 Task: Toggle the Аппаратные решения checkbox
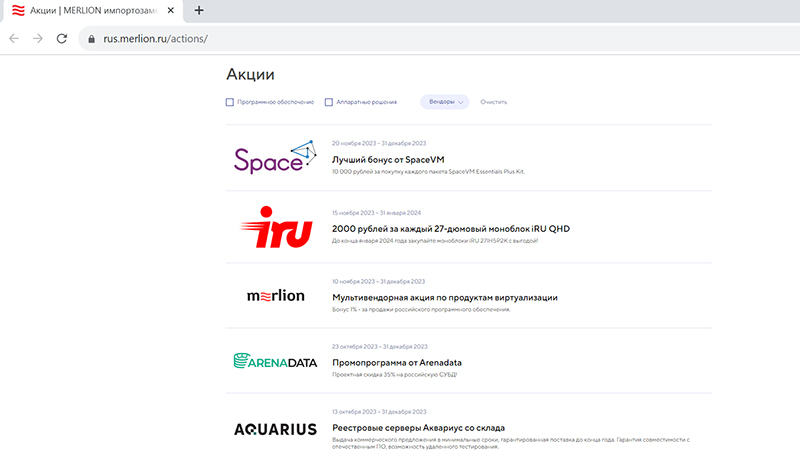coord(329,102)
